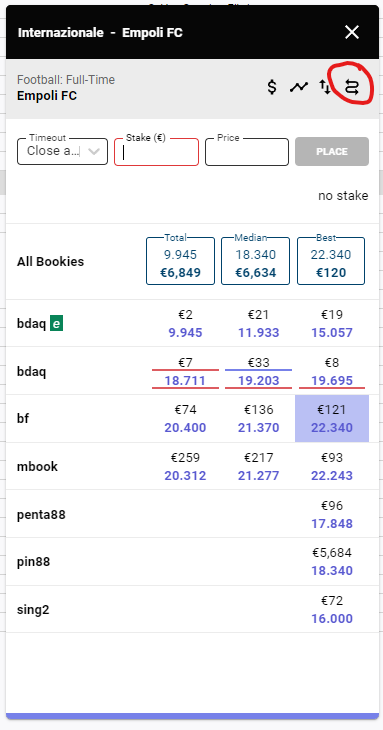This screenshot has height=730, width=383.
Task: Open the price history chart icon
Action: click(299, 87)
